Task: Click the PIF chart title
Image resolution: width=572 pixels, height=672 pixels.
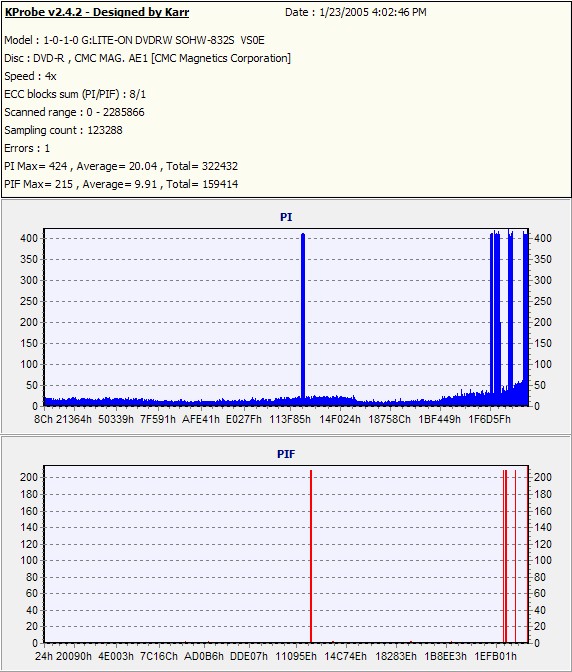Action: [x=286, y=454]
